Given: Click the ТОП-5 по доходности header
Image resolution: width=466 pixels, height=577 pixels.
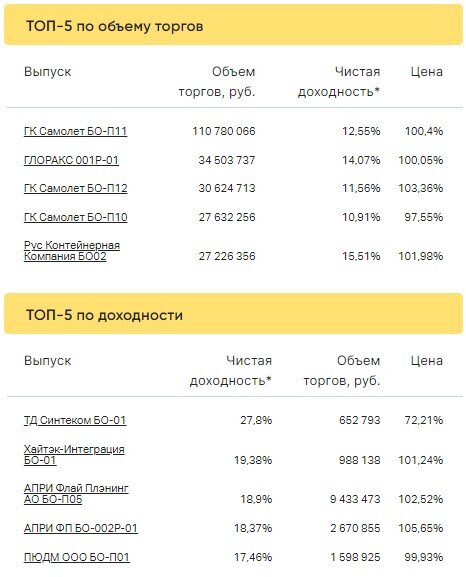Looking at the screenshot, I should (104, 315).
